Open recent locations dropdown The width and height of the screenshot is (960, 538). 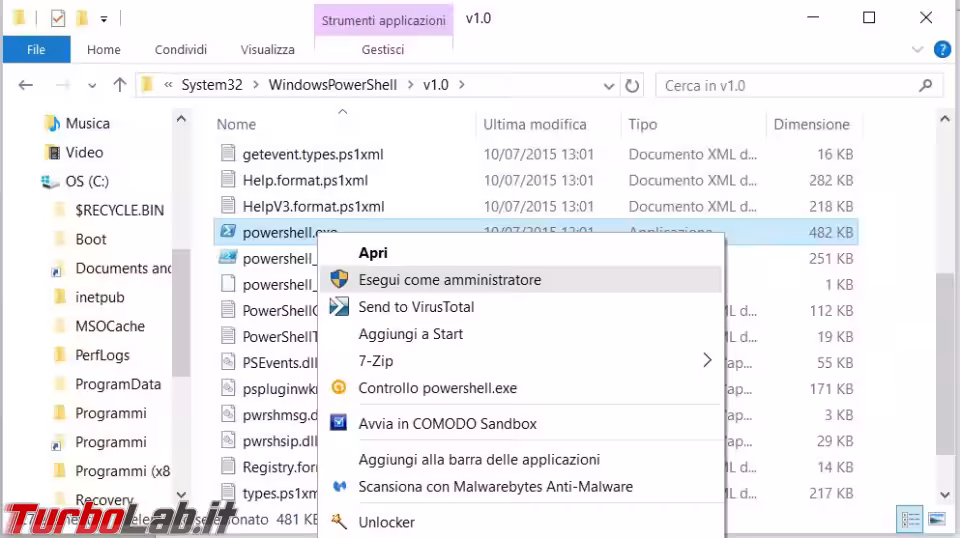coord(92,86)
